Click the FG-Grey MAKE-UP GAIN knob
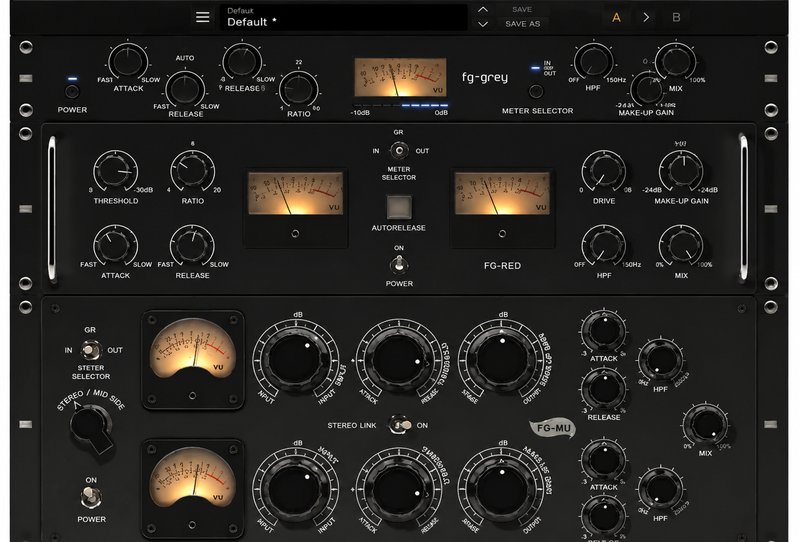The height and width of the screenshot is (542, 800). 647,89
